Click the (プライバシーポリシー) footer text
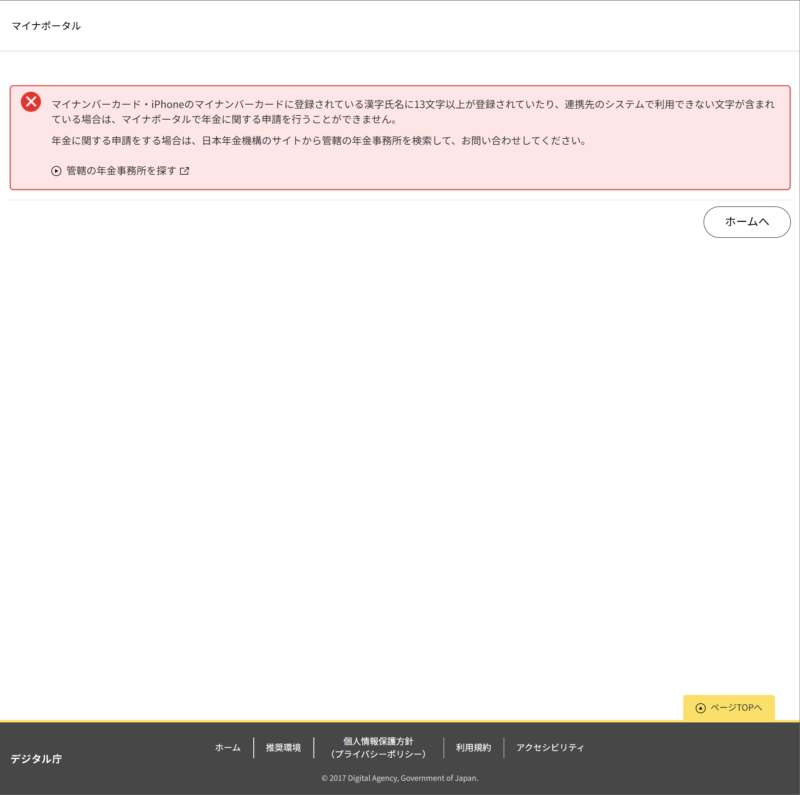 tap(378, 754)
